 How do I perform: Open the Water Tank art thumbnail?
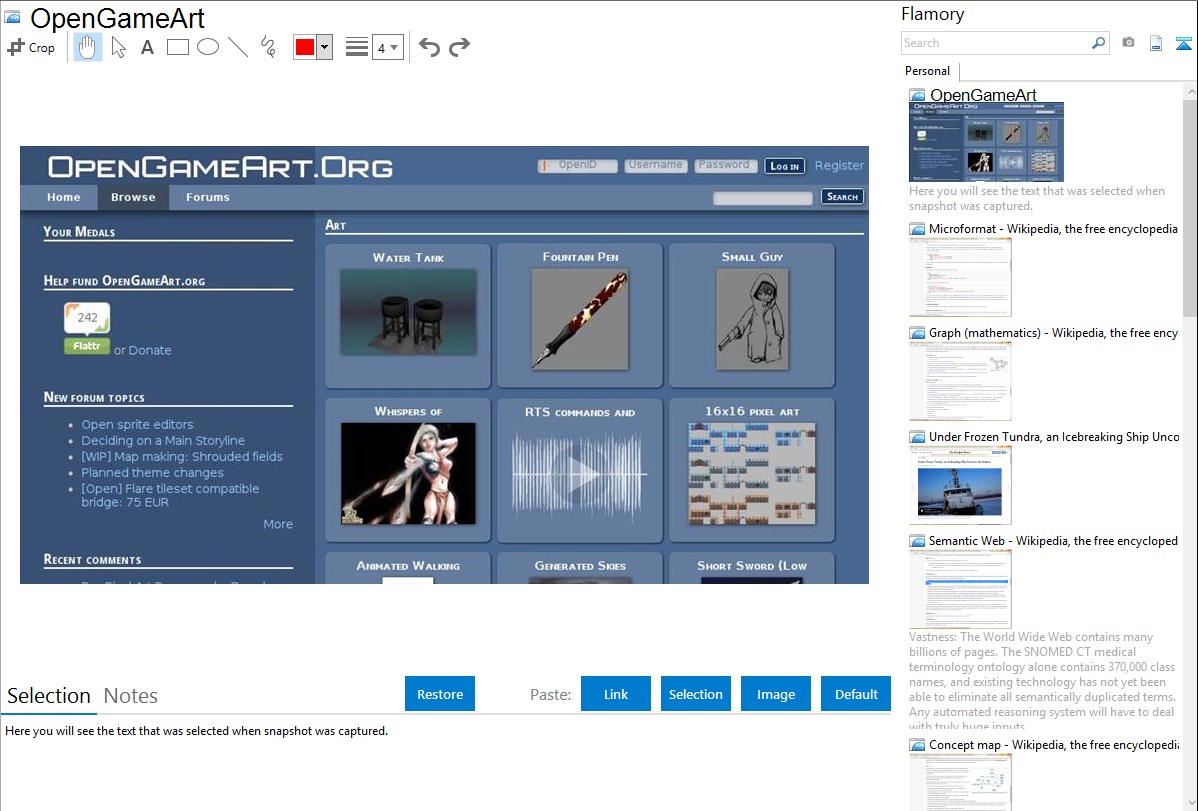(x=408, y=312)
